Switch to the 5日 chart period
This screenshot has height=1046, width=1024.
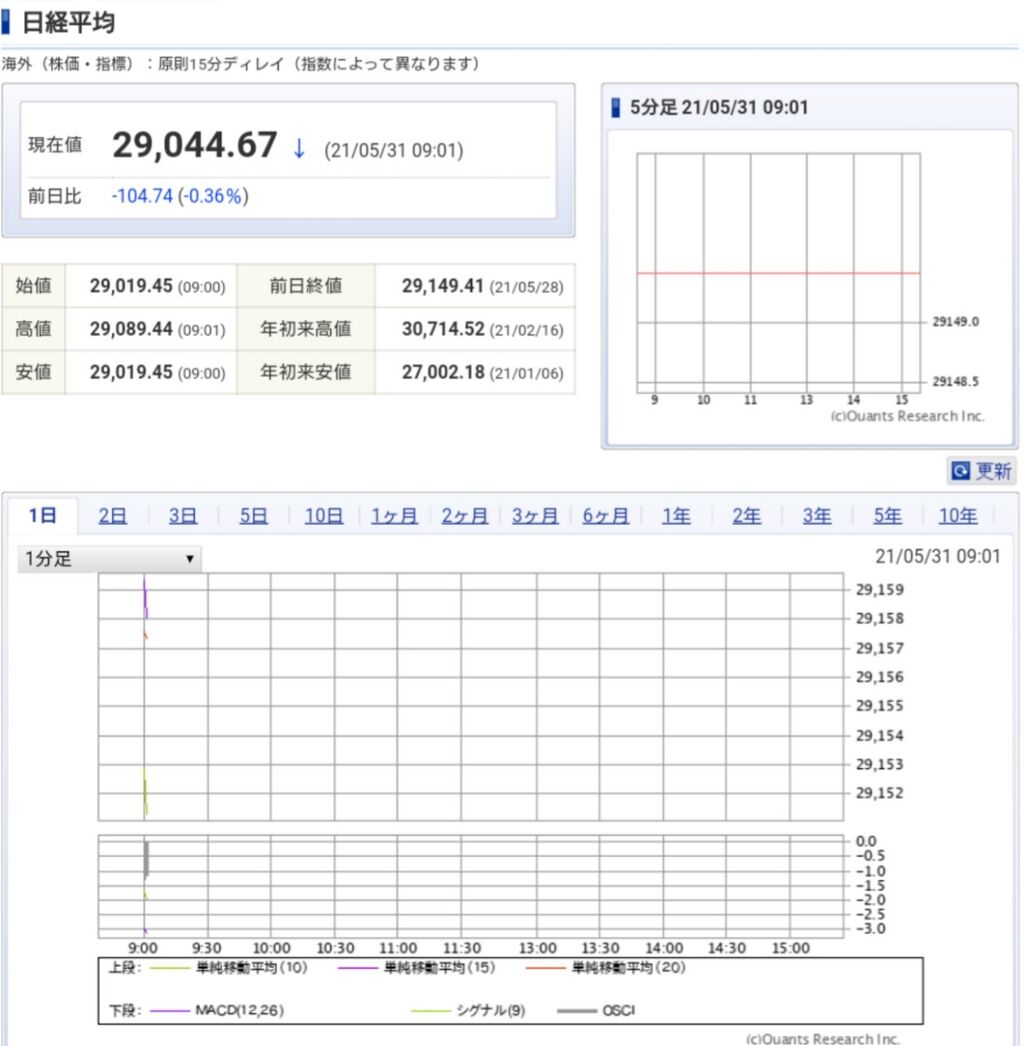(x=253, y=516)
